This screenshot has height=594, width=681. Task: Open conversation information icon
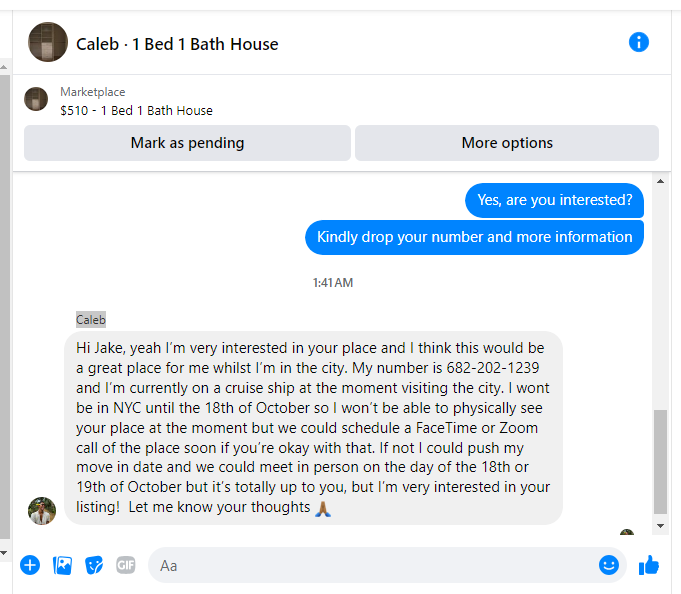tap(638, 43)
